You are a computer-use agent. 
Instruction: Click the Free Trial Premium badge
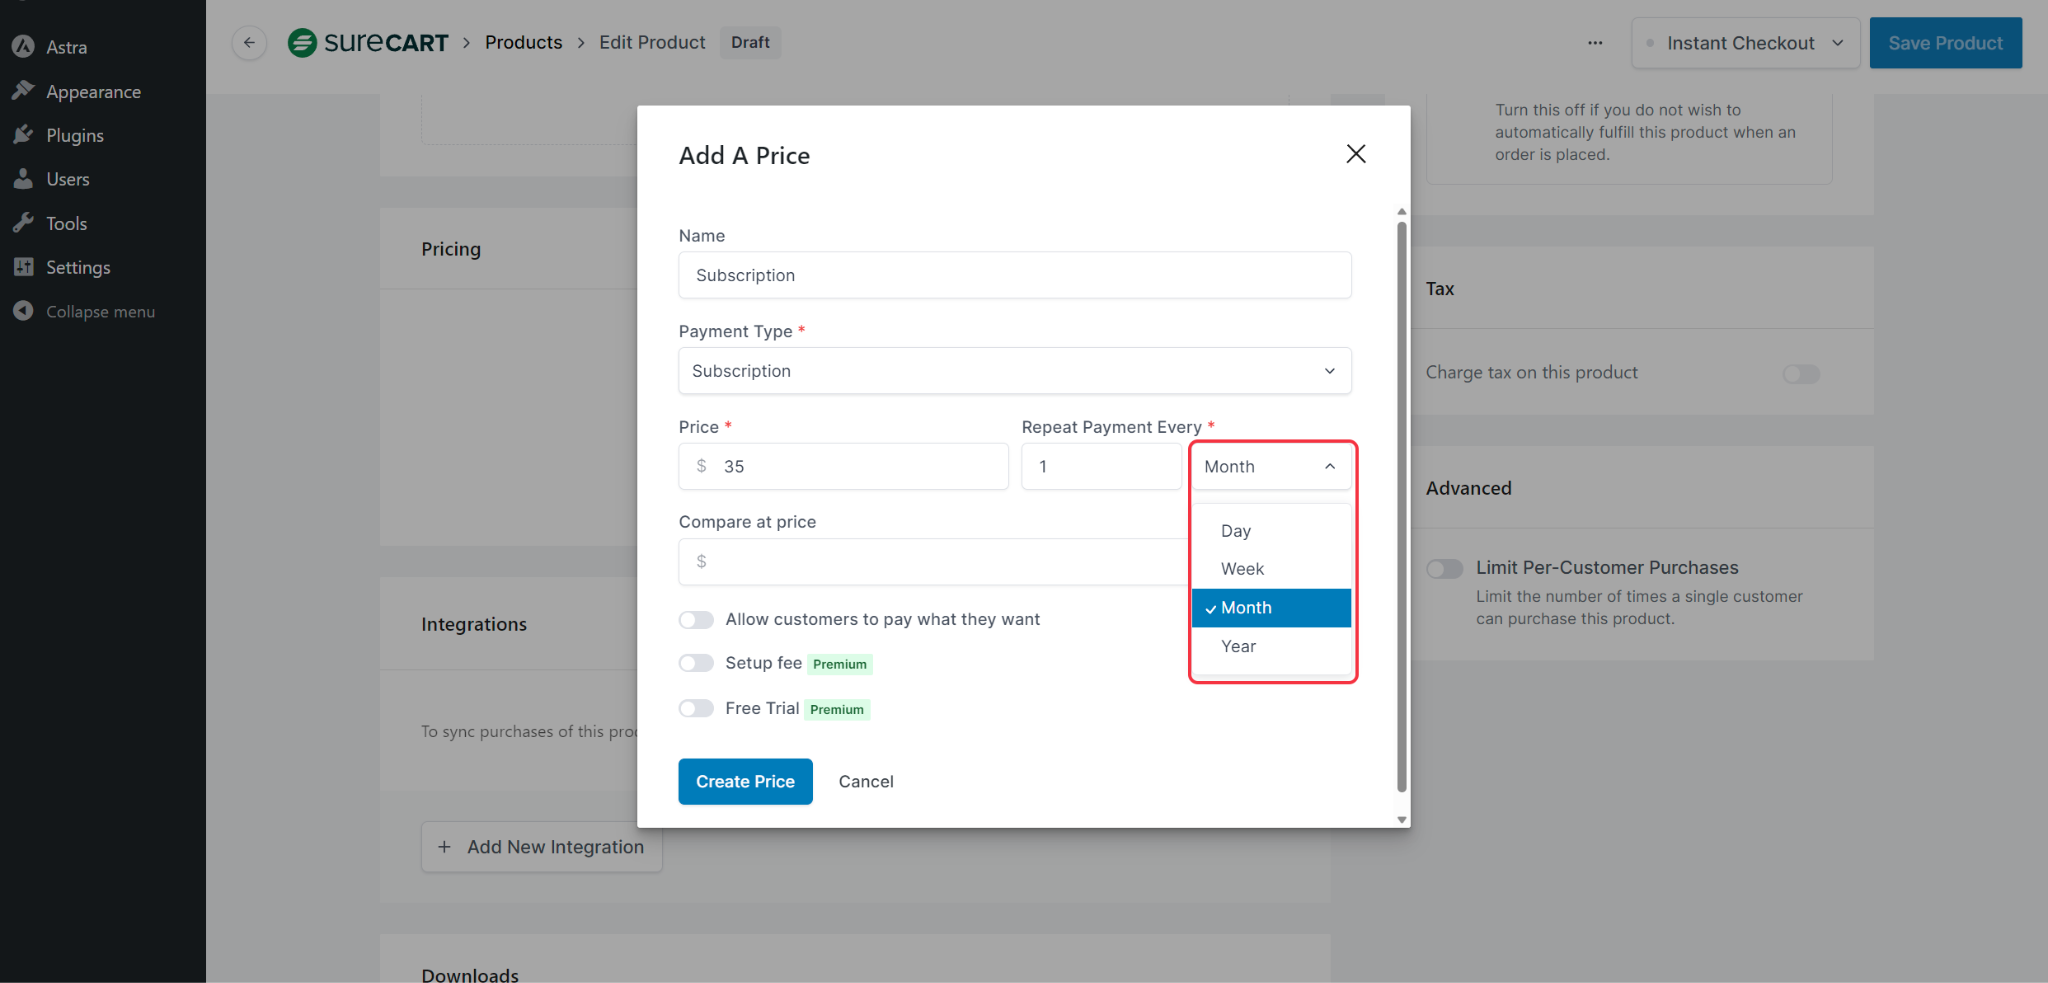[837, 709]
